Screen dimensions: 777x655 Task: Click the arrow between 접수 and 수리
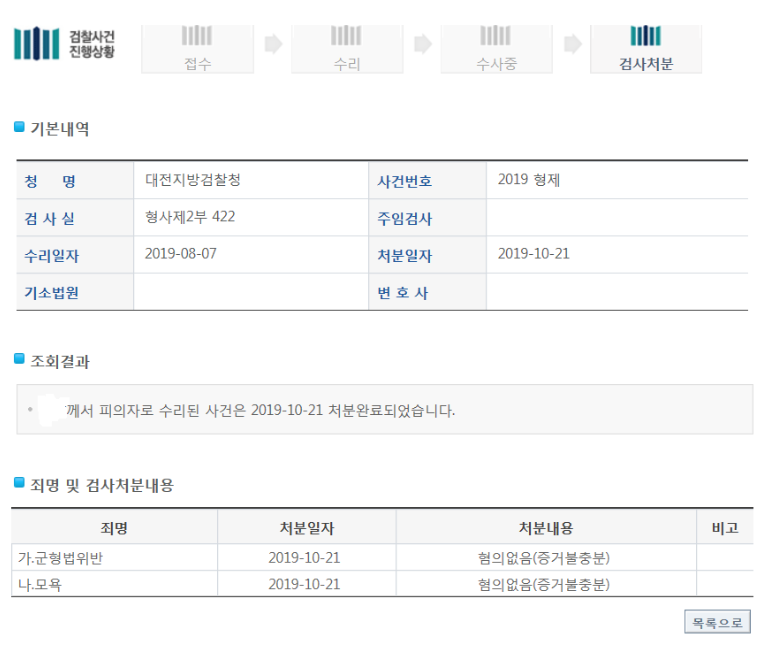coord(272,44)
